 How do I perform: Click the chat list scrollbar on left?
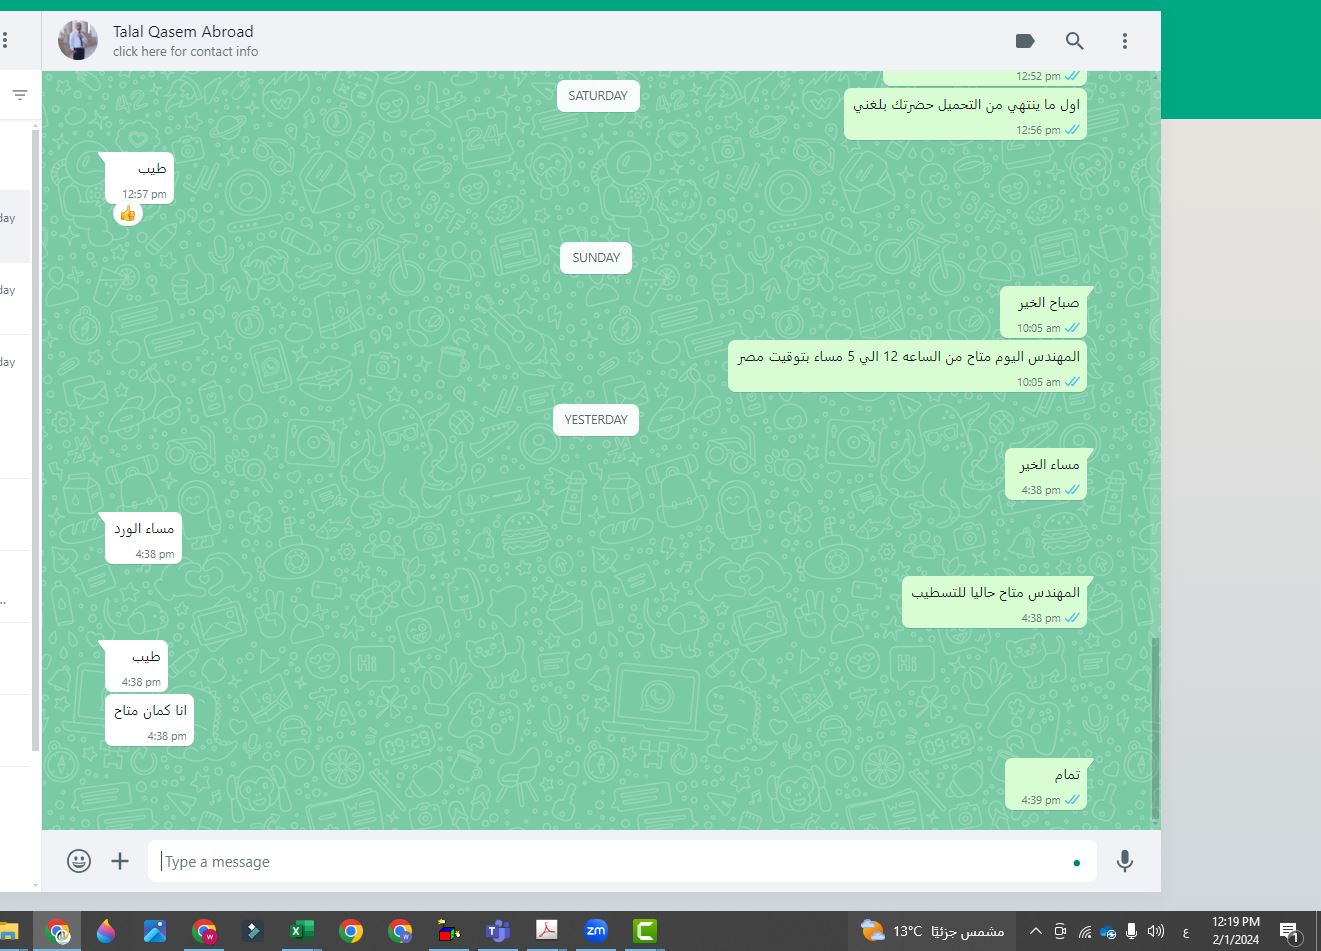point(36,440)
